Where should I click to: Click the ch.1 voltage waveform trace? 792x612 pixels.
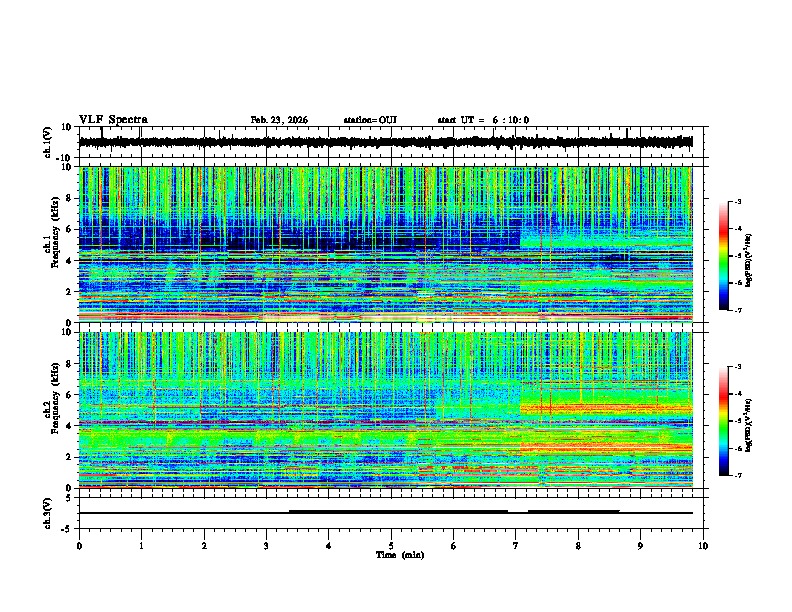coord(385,142)
